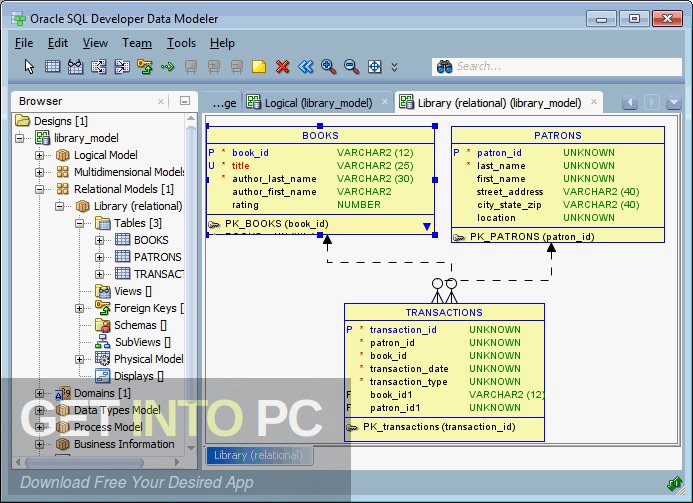Click the blue double-arrow Engineer to Logical icon

click(x=305, y=67)
